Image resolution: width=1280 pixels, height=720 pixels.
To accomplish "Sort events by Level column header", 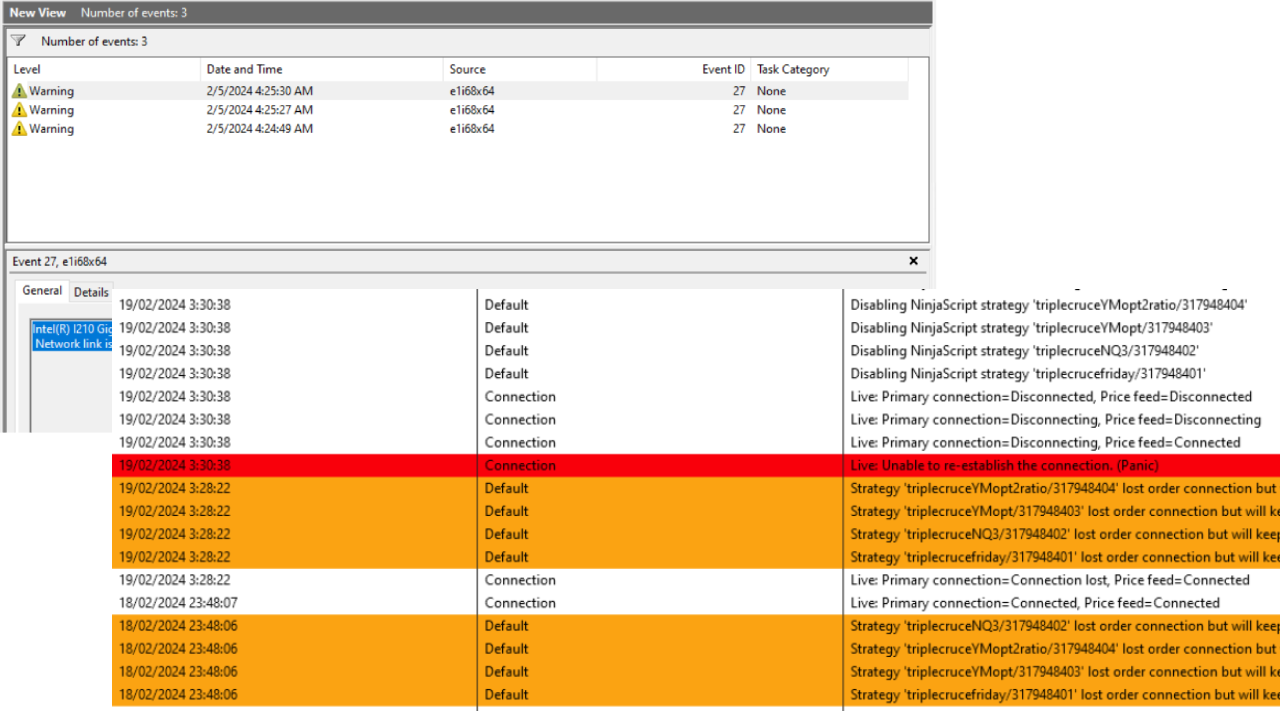I will 27,69.
